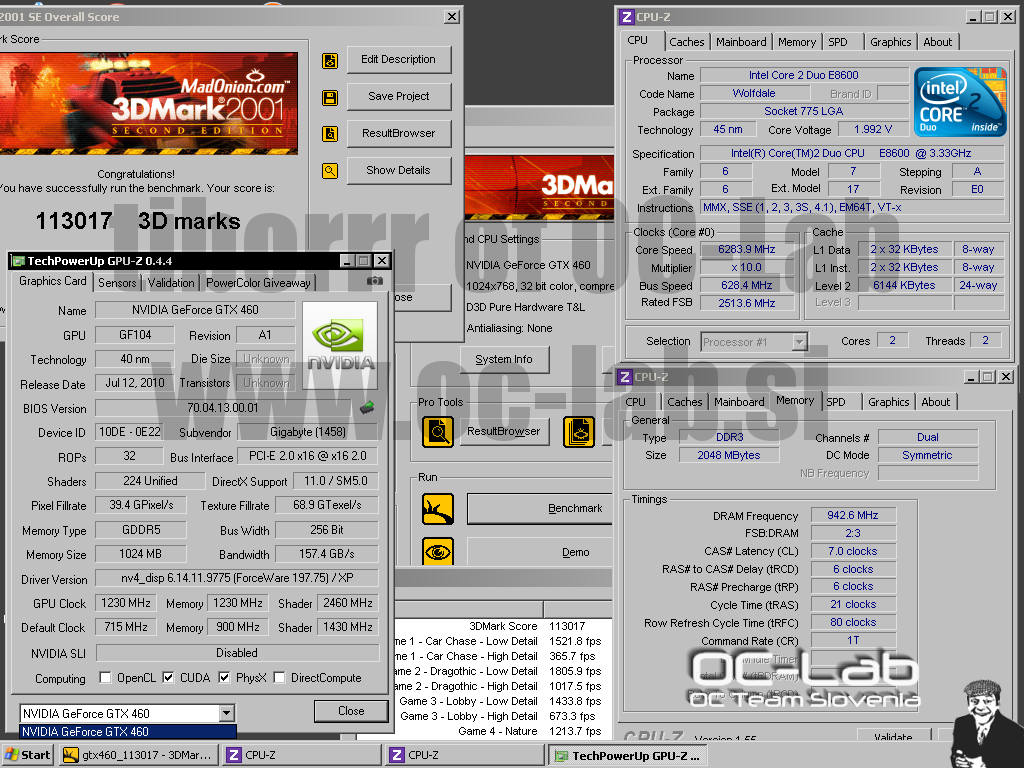Open About tab in upper CPU-Z window

tap(937, 42)
